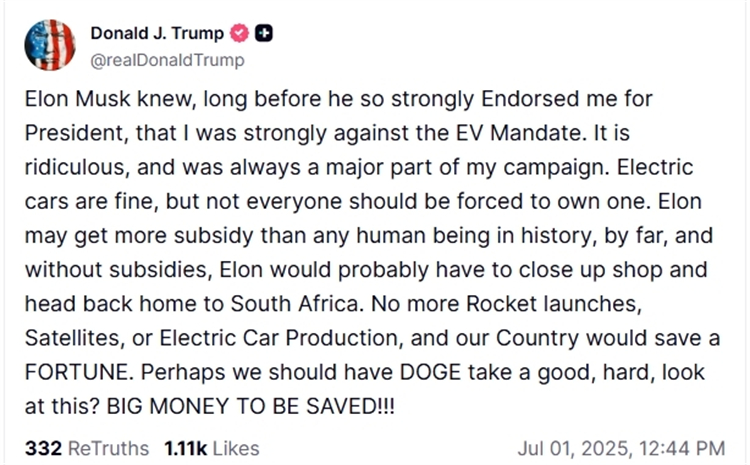This screenshot has height=465, width=750.
Task: Click the number 332 in the stats
Action: 43,447
